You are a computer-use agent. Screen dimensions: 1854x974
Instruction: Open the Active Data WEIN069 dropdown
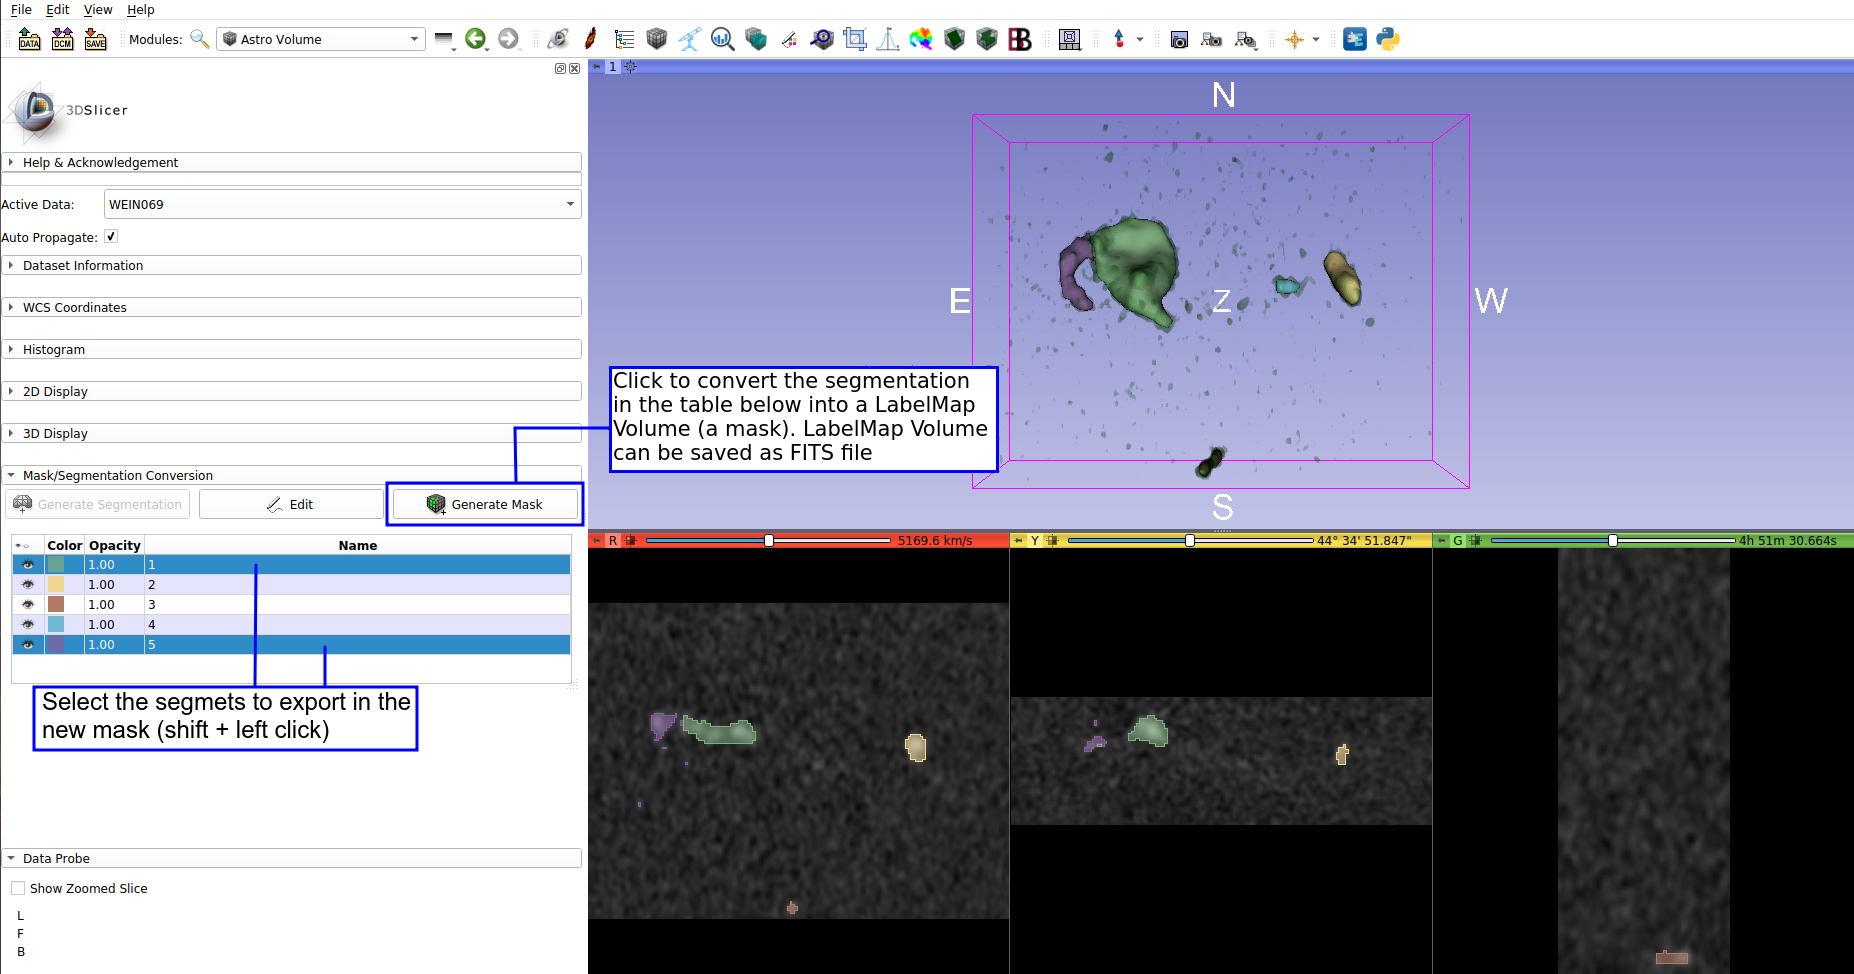[342, 204]
